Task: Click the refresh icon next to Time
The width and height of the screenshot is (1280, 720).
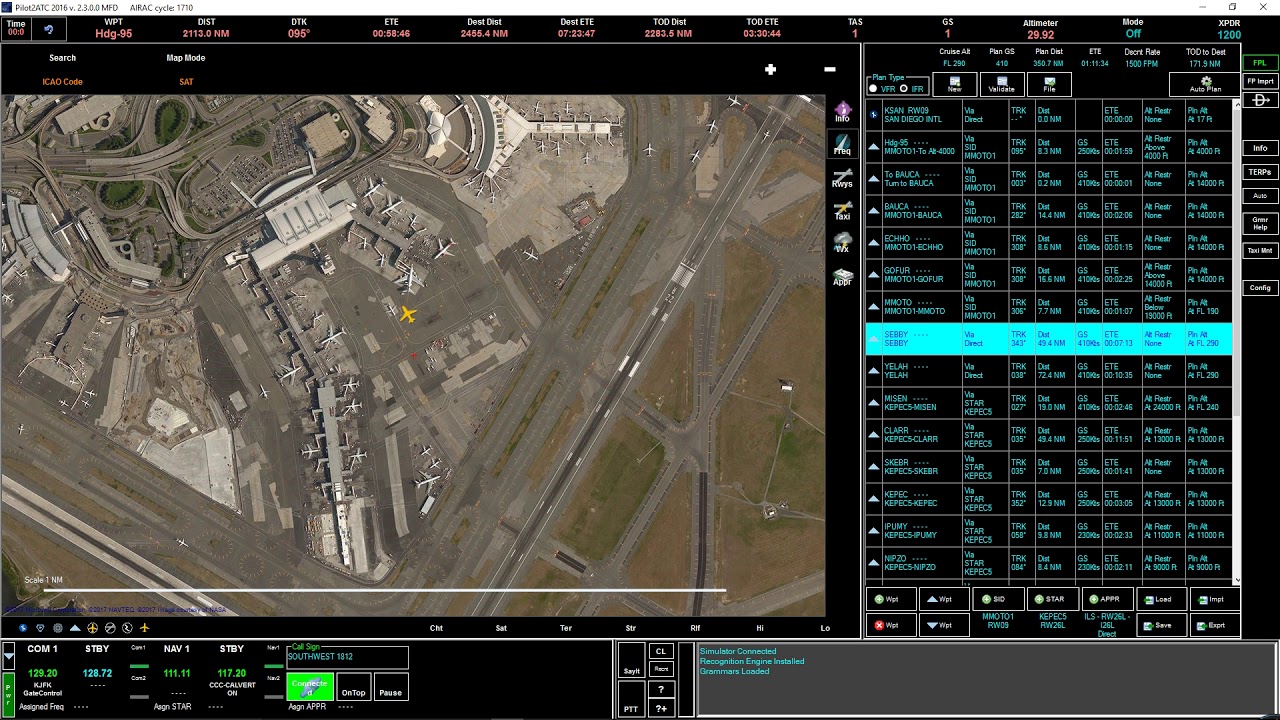Action: pos(48,29)
